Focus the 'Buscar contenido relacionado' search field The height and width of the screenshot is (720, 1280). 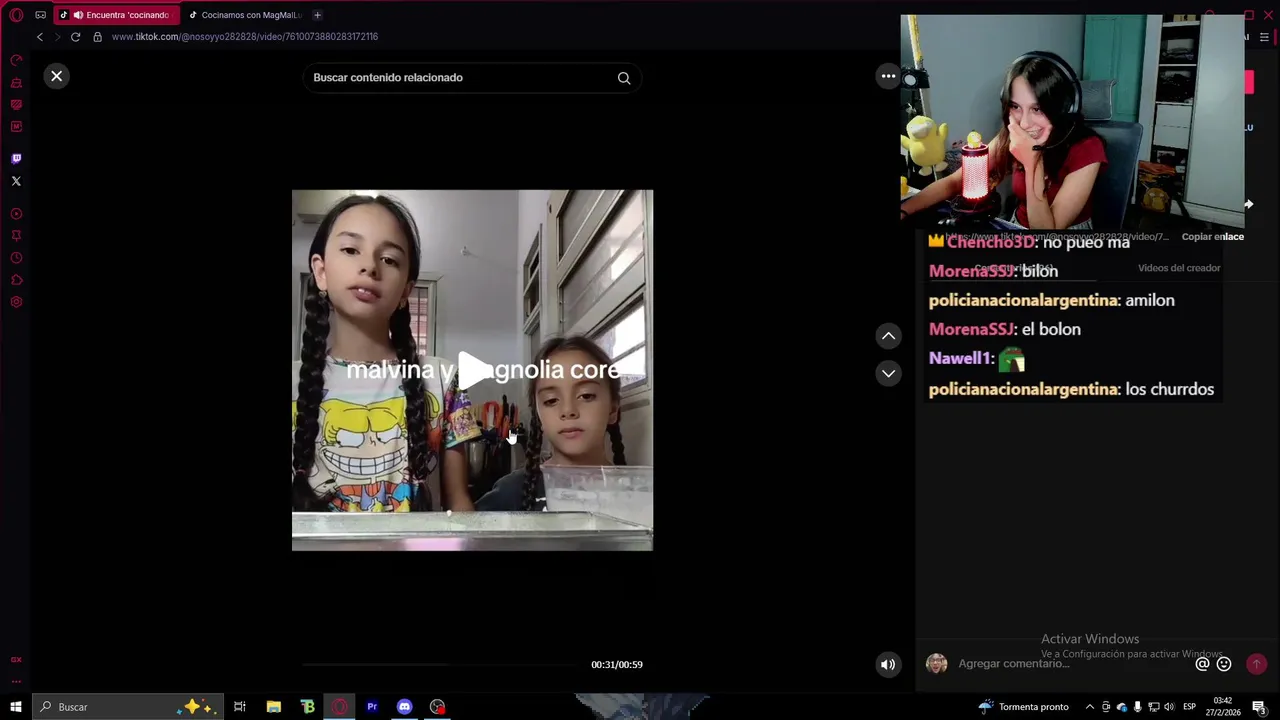coord(472,78)
